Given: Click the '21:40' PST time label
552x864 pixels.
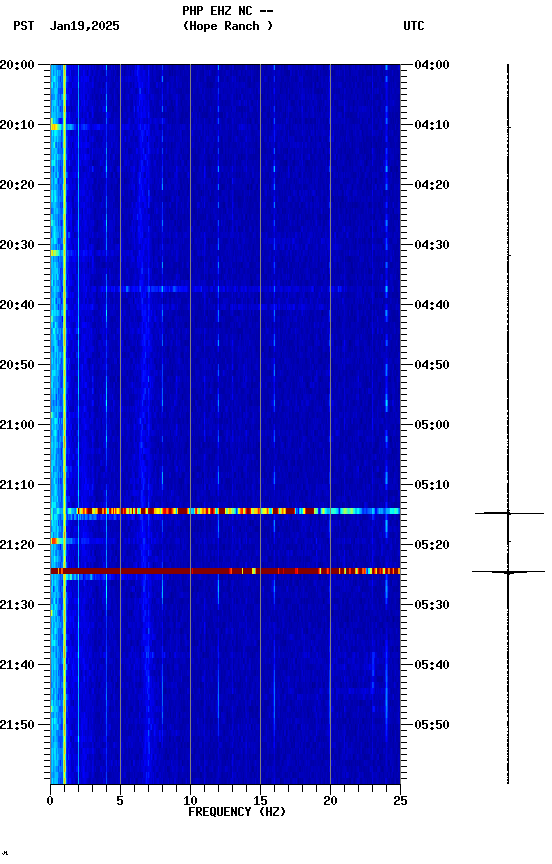Looking at the screenshot, I should 17,665.
